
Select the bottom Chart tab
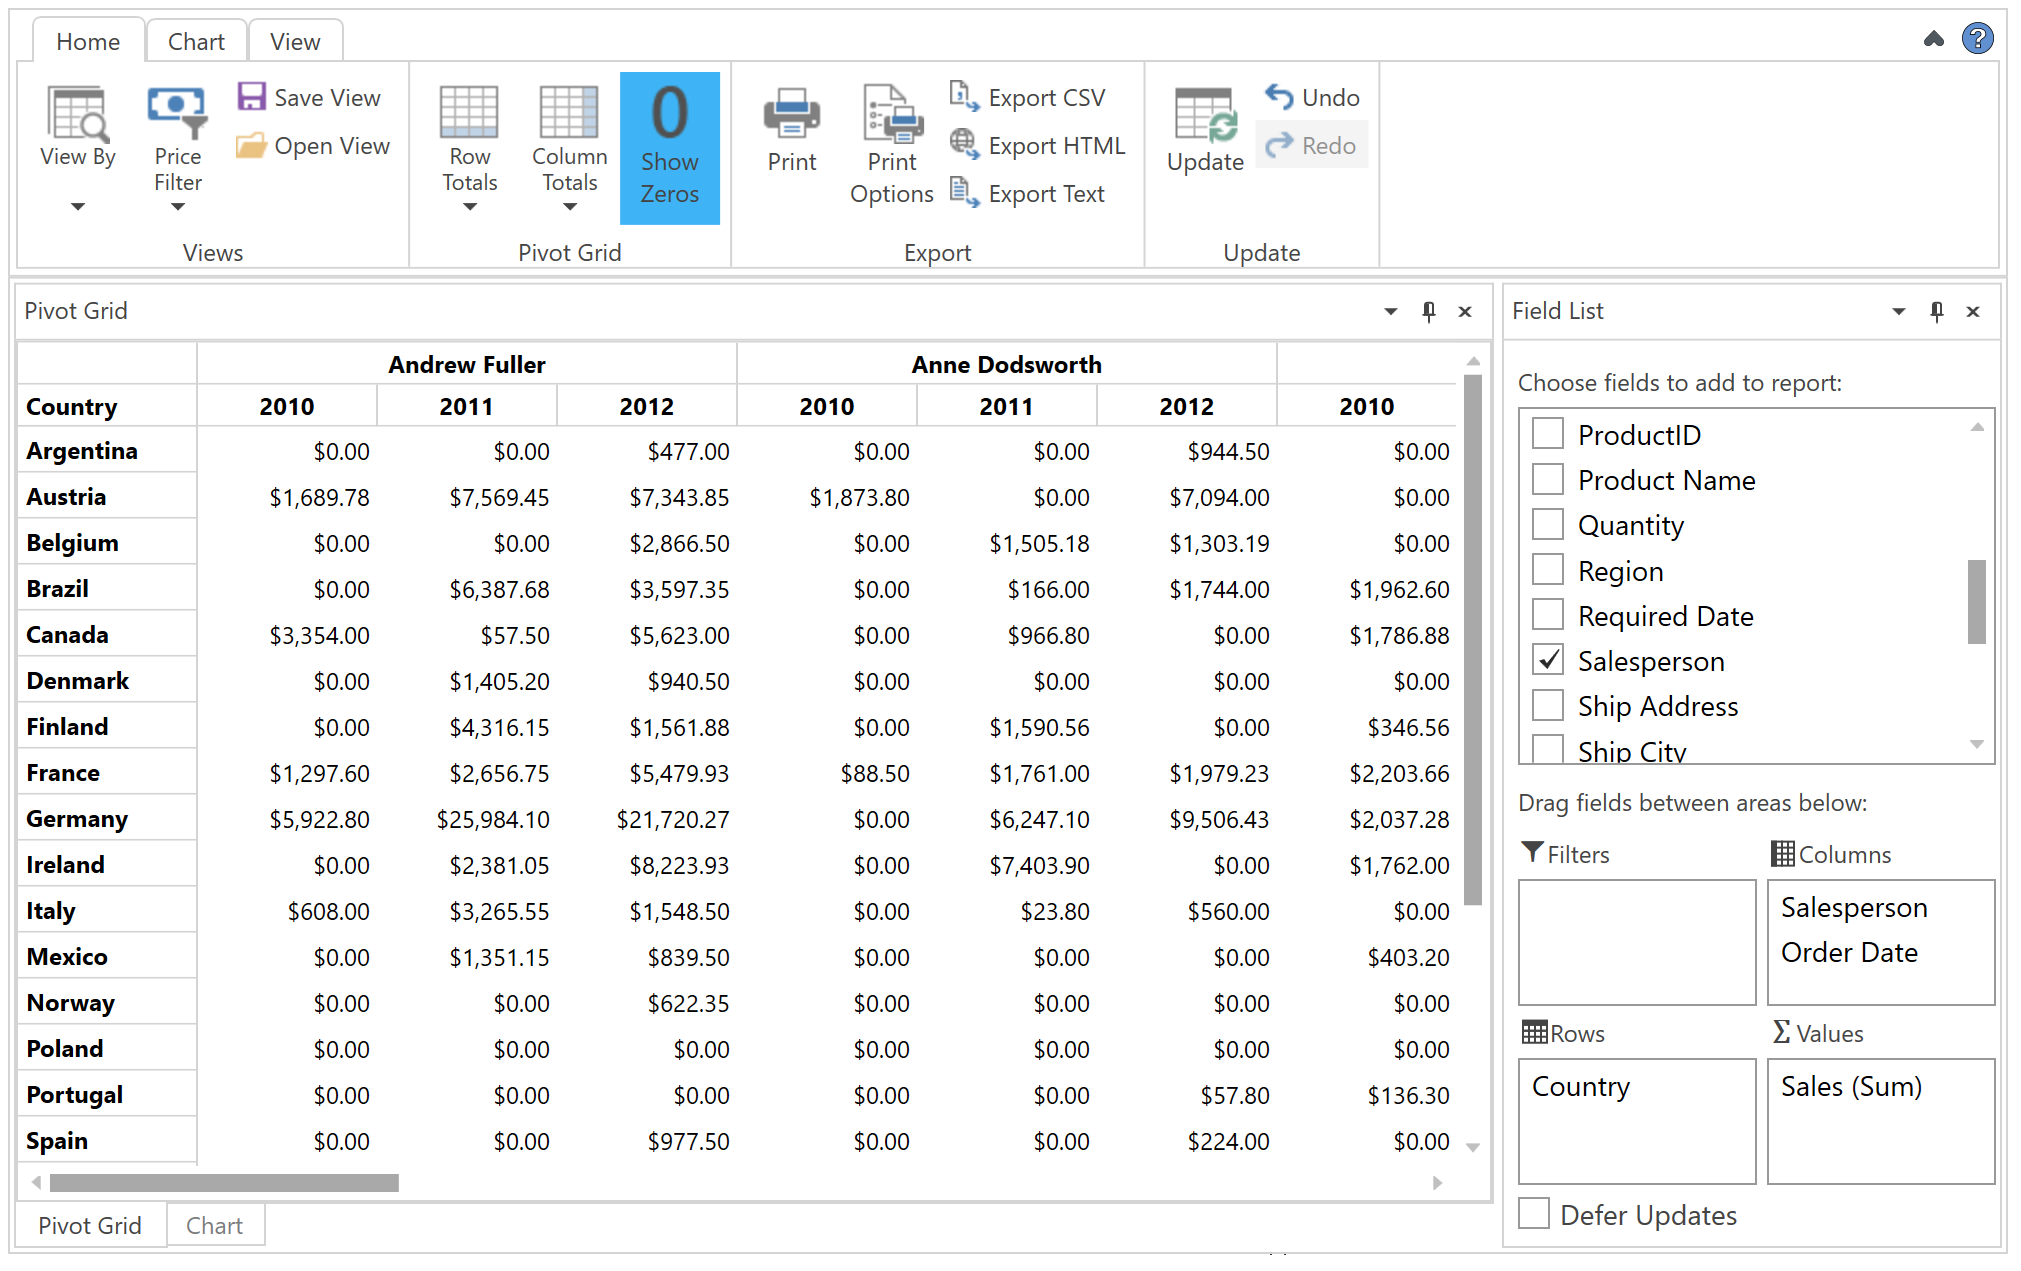(x=214, y=1225)
